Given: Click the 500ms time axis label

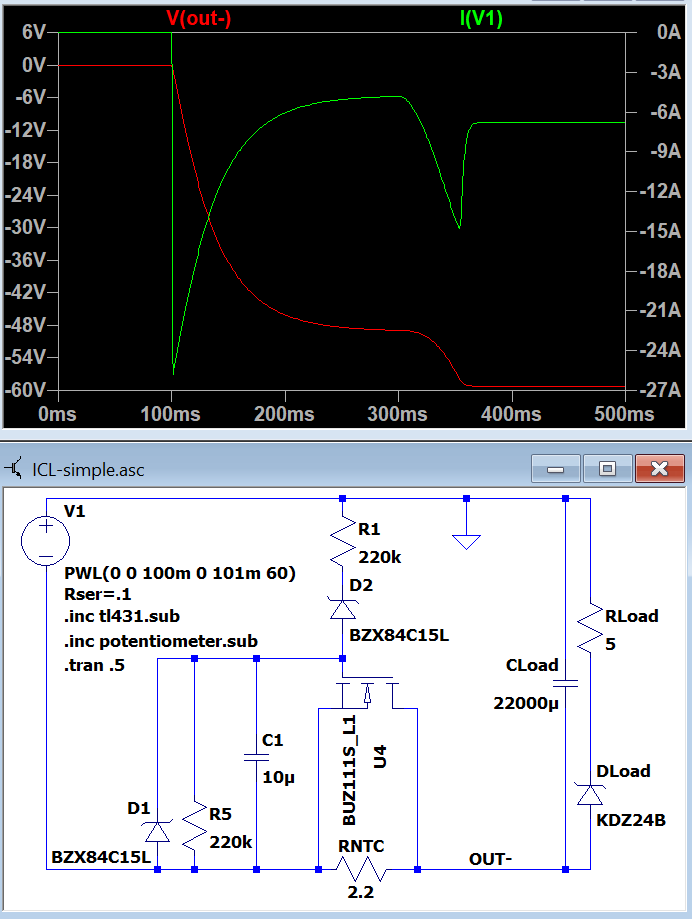Looking at the screenshot, I should (624, 414).
